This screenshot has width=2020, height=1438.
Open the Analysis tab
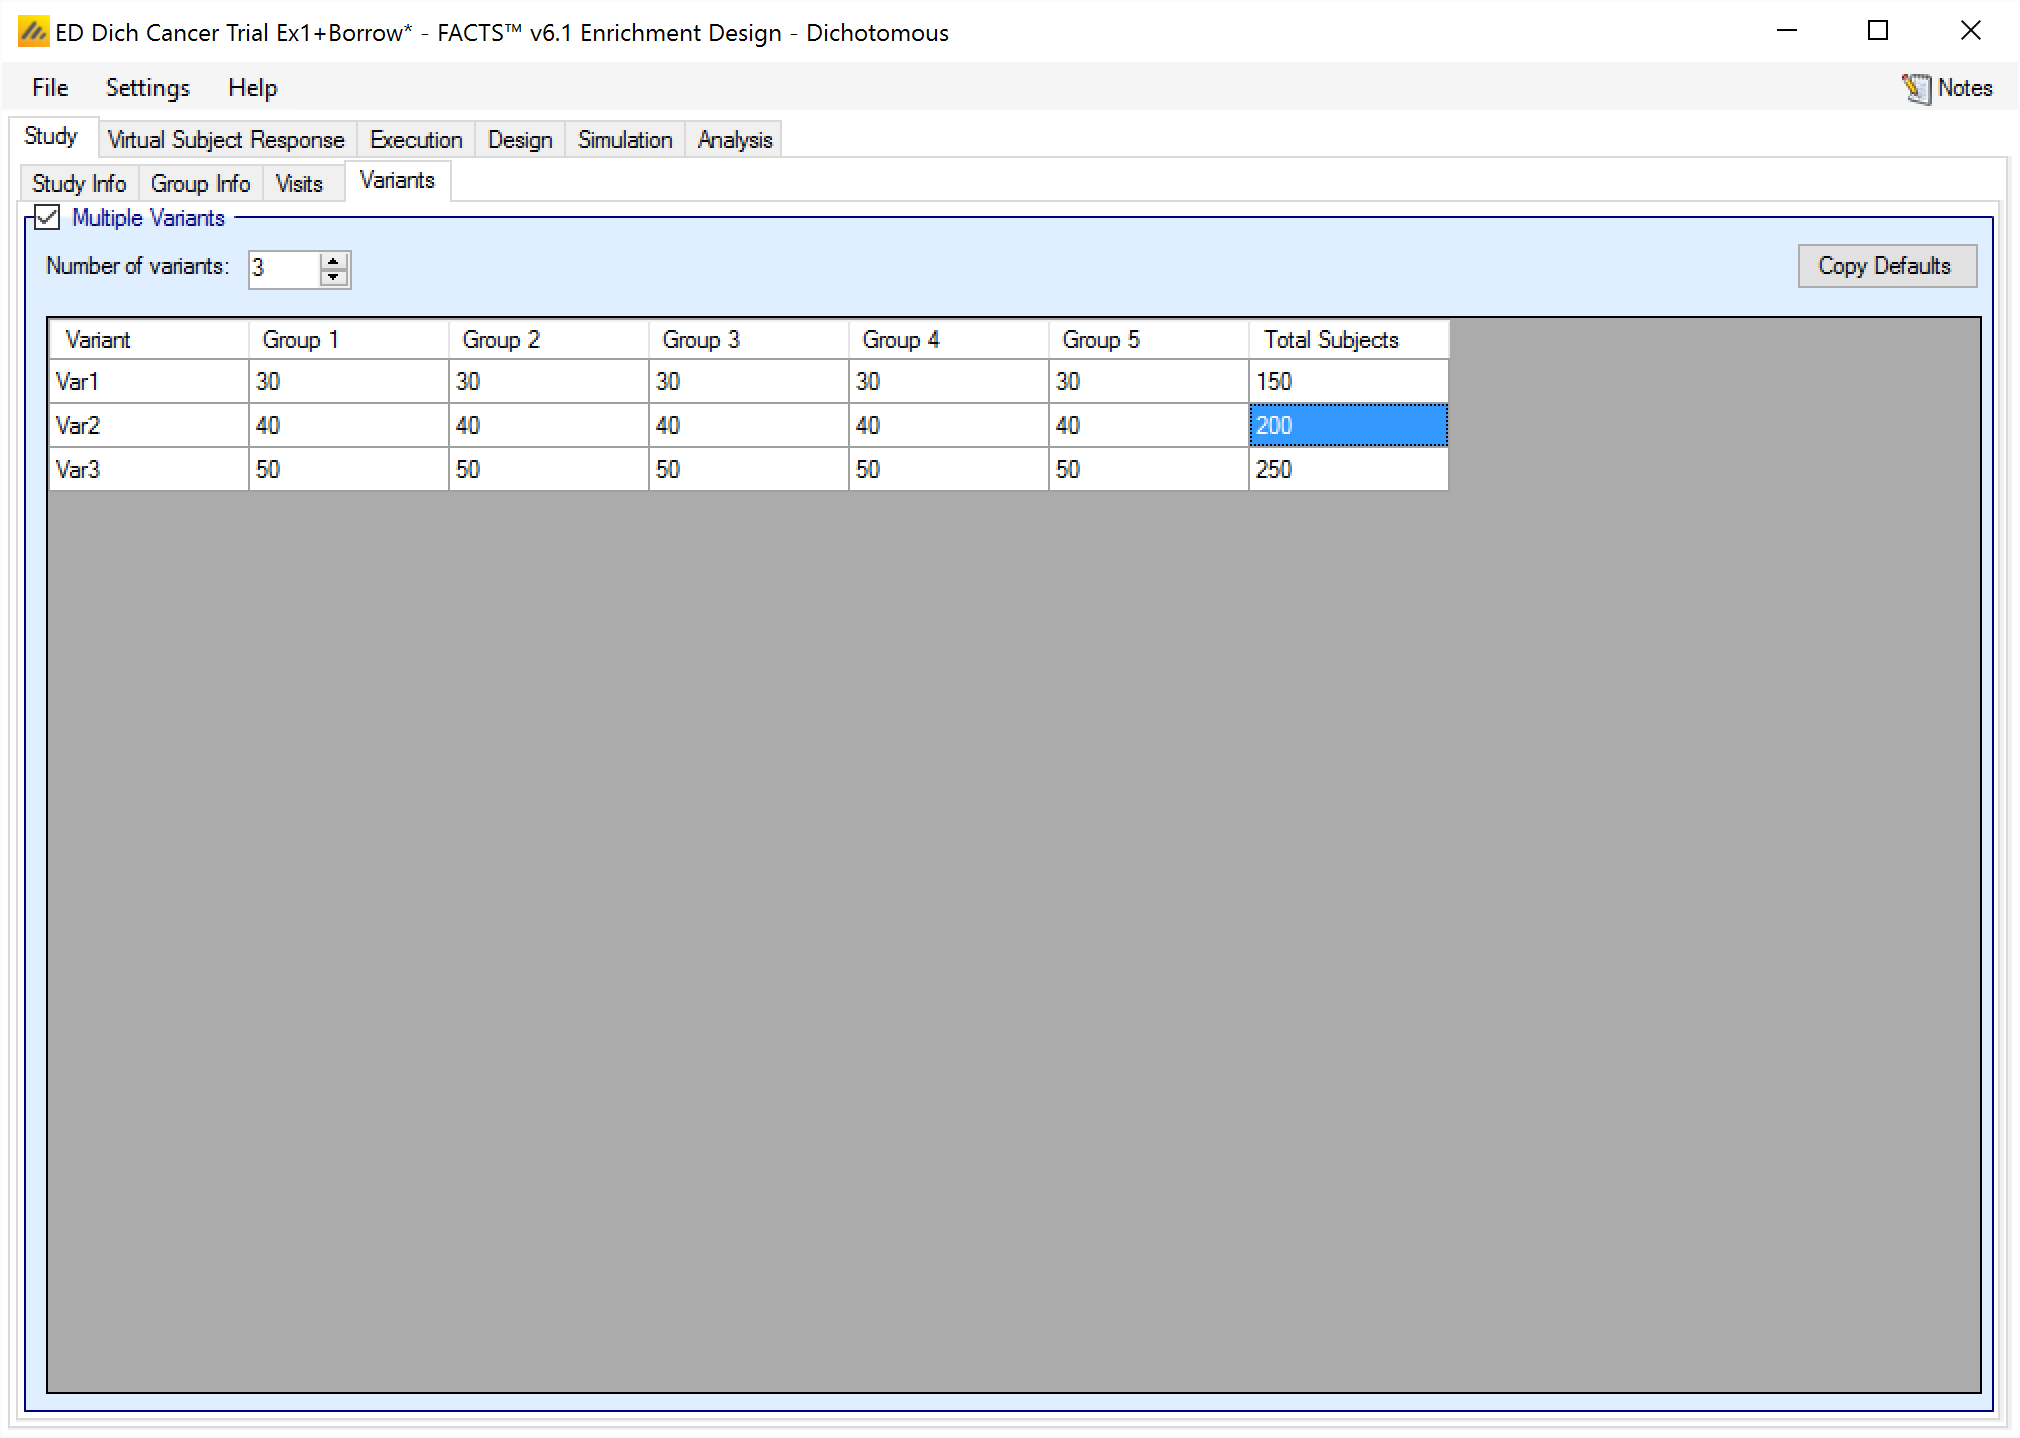tap(735, 140)
